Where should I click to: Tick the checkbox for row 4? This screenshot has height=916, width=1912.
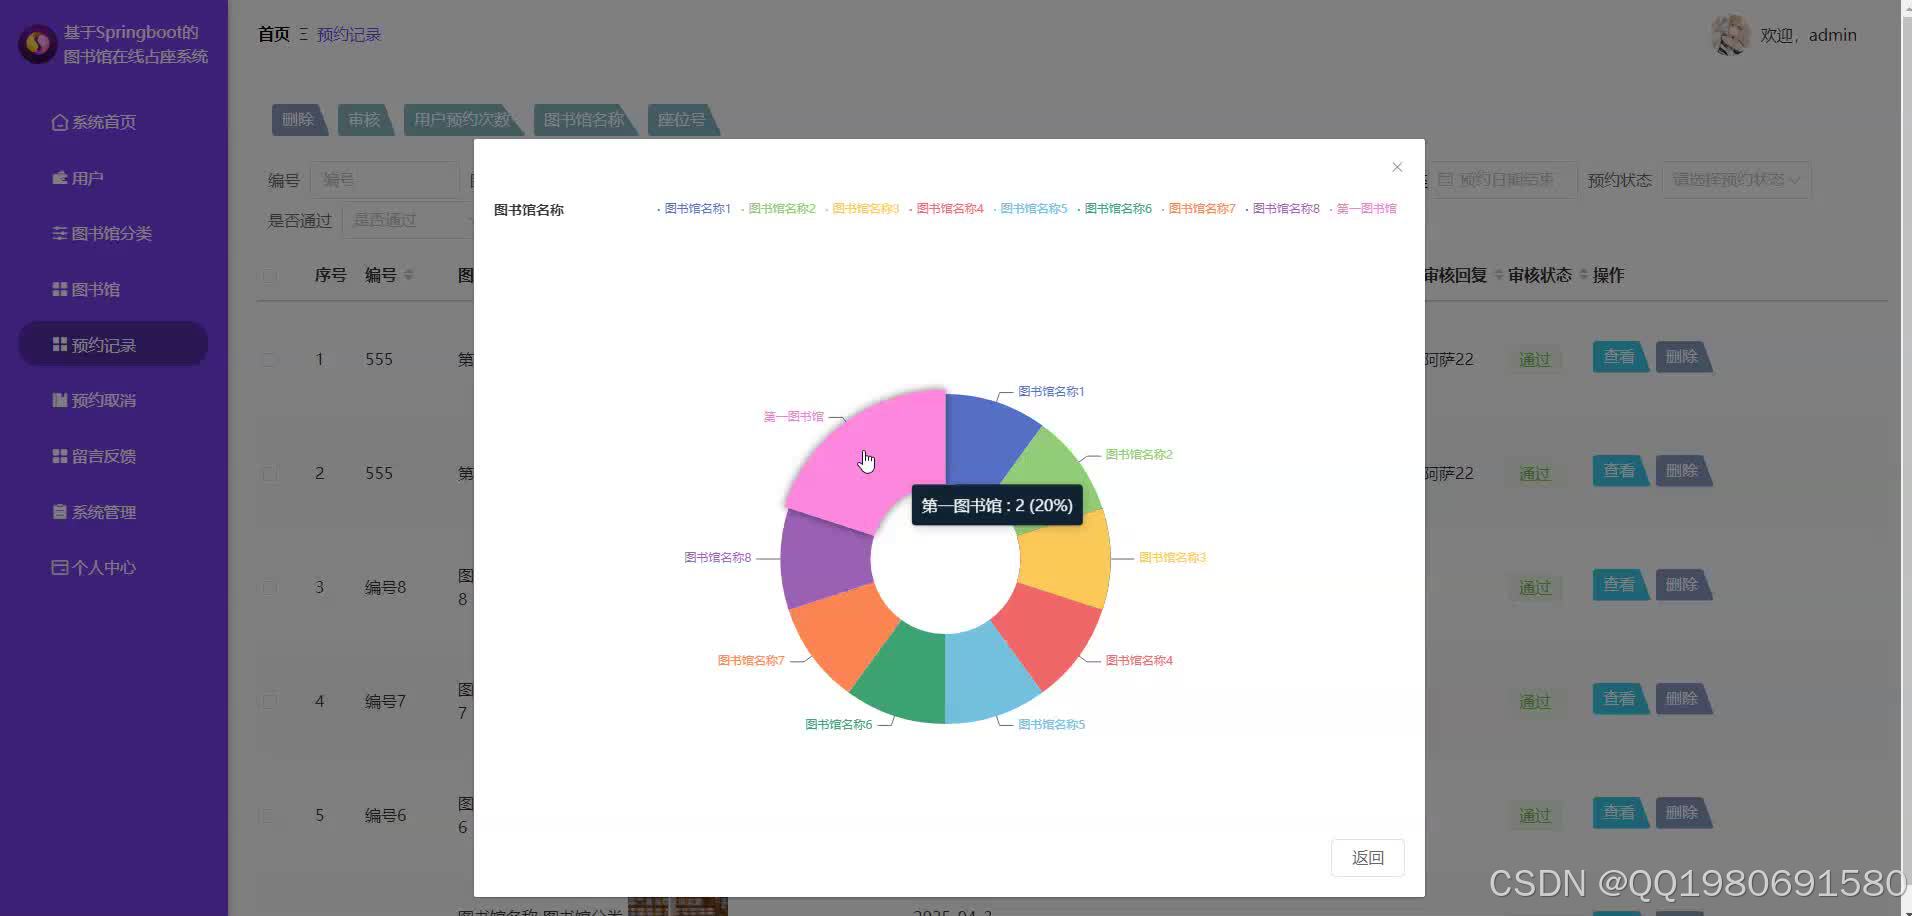pos(269,701)
